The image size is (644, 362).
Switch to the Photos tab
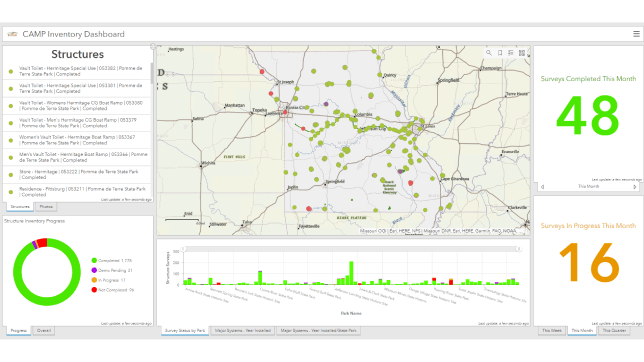tap(46, 207)
